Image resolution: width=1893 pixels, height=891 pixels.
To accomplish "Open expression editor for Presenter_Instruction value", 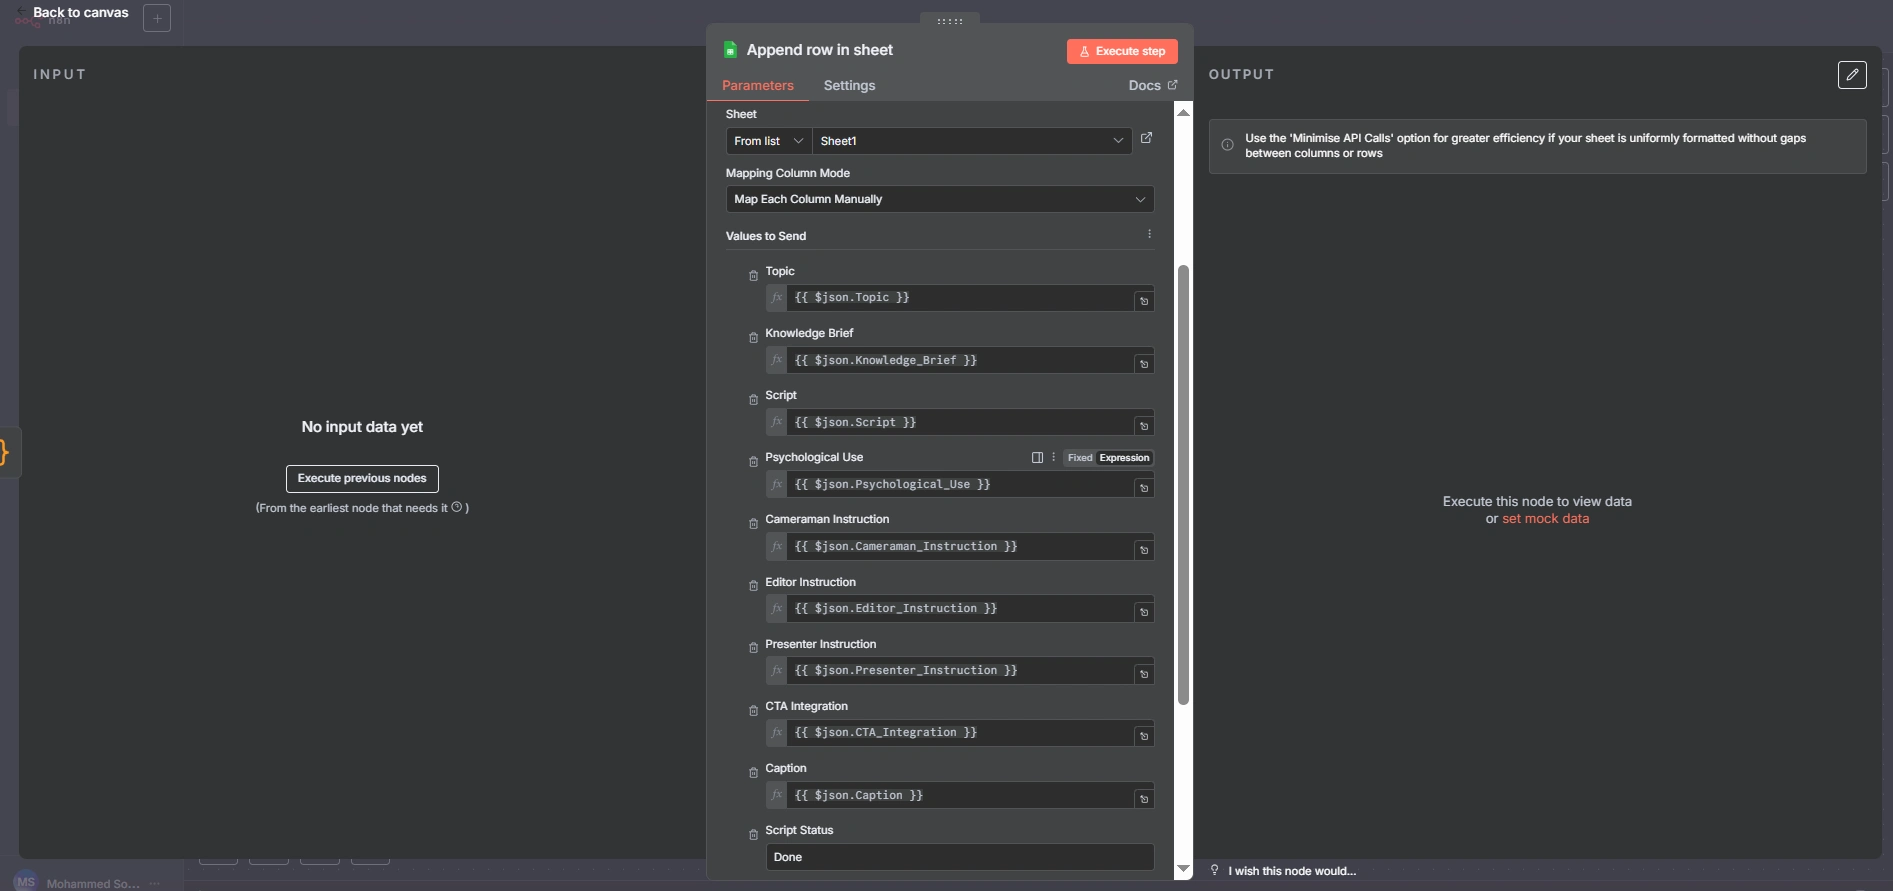I will pyautogui.click(x=1144, y=673).
